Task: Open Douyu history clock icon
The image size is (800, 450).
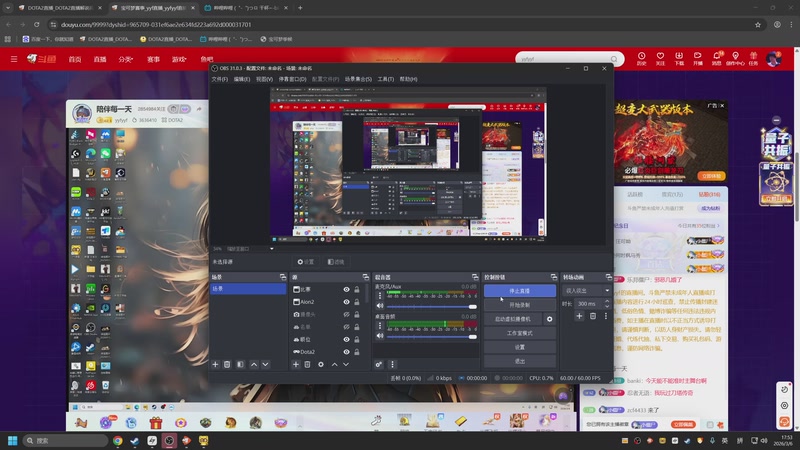Action: (641, 58)
